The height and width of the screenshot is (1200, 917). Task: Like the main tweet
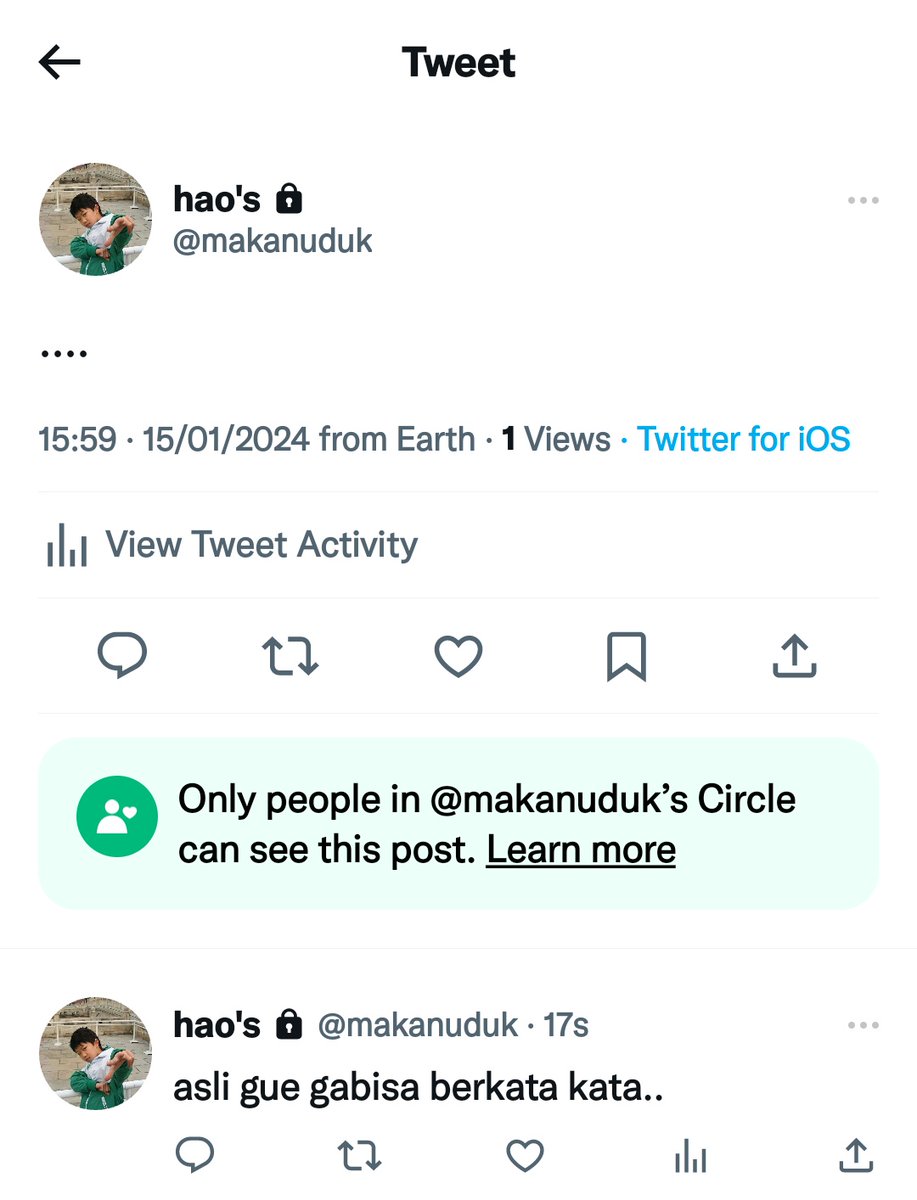(x=459, y=657)
